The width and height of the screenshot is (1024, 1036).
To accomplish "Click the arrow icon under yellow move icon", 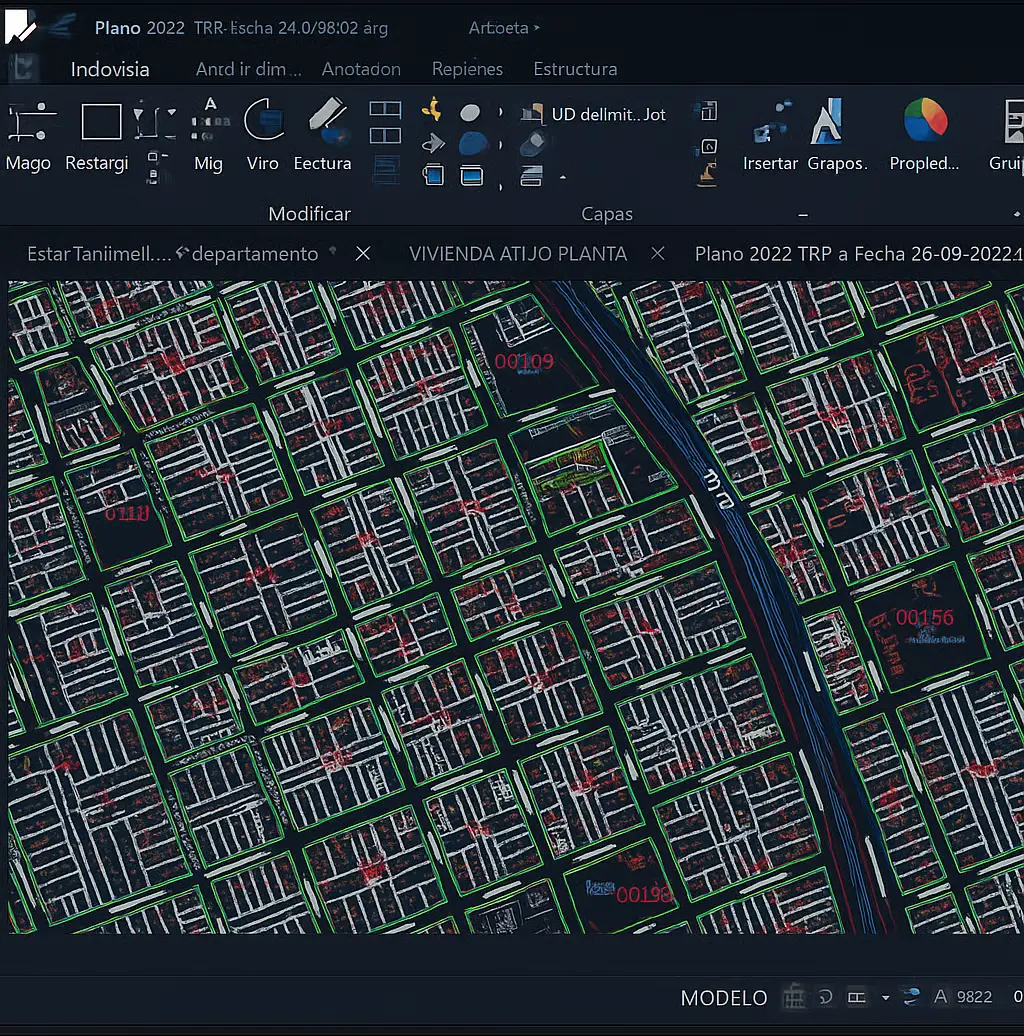I will [433, 143].
